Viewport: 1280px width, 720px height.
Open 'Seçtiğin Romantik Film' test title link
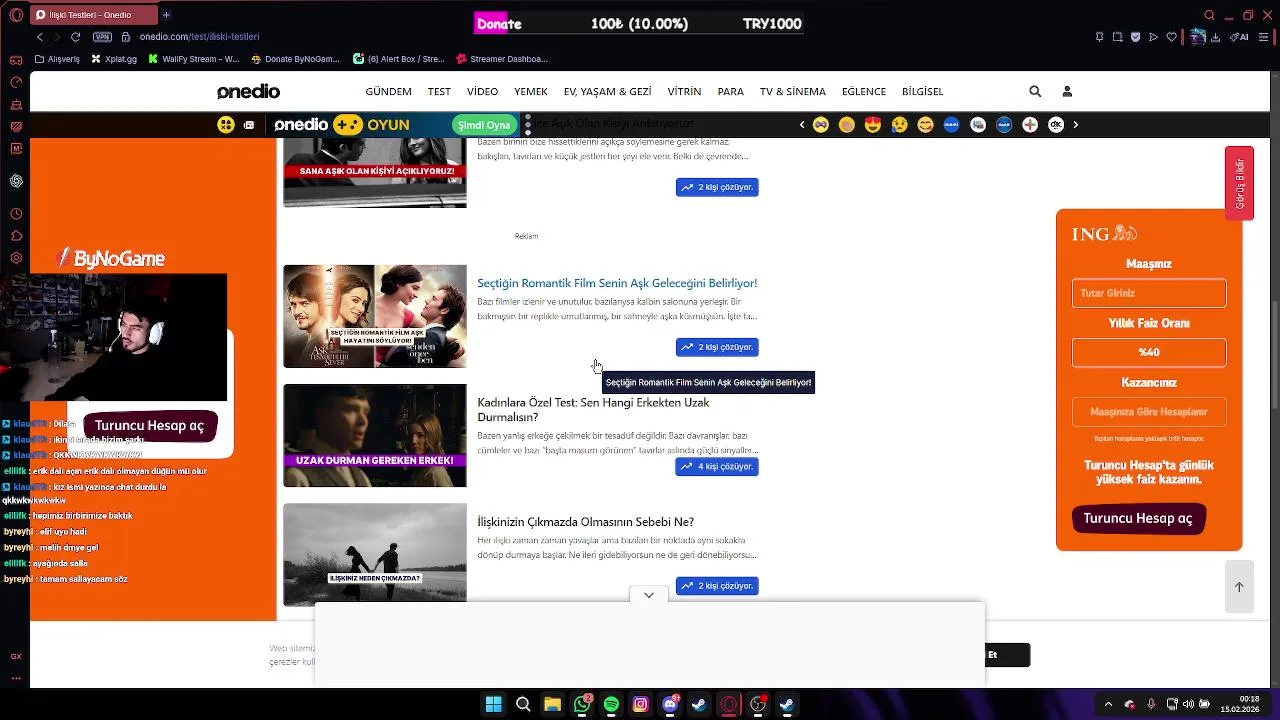click(x=617, y=283)
